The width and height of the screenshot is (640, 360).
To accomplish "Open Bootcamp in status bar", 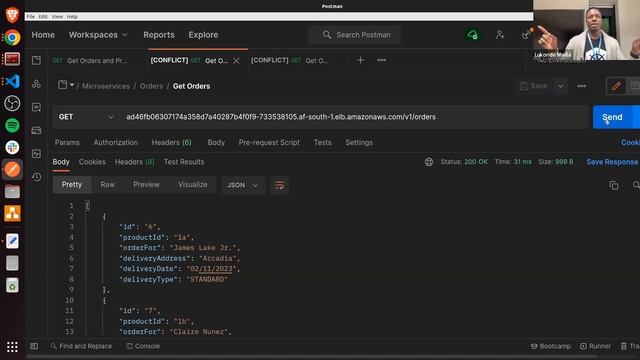I will click(550, 346).
